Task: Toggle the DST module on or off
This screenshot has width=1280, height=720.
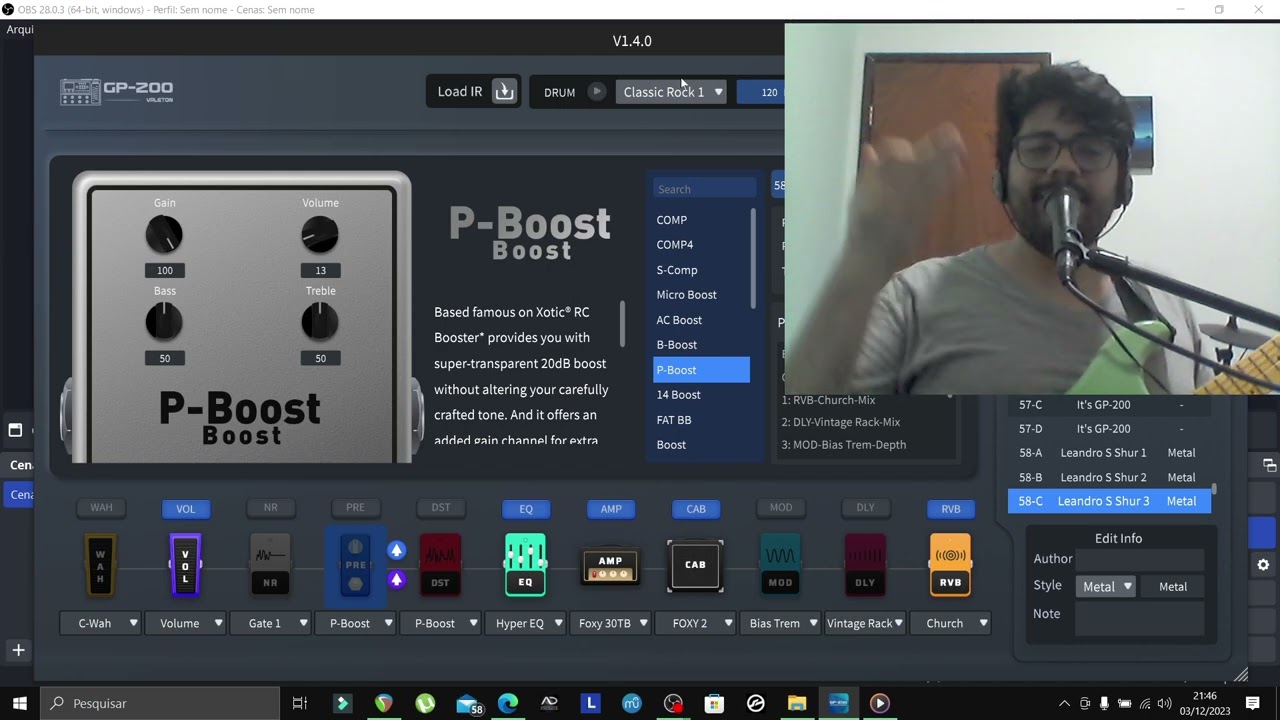Action: coord(441,508)
